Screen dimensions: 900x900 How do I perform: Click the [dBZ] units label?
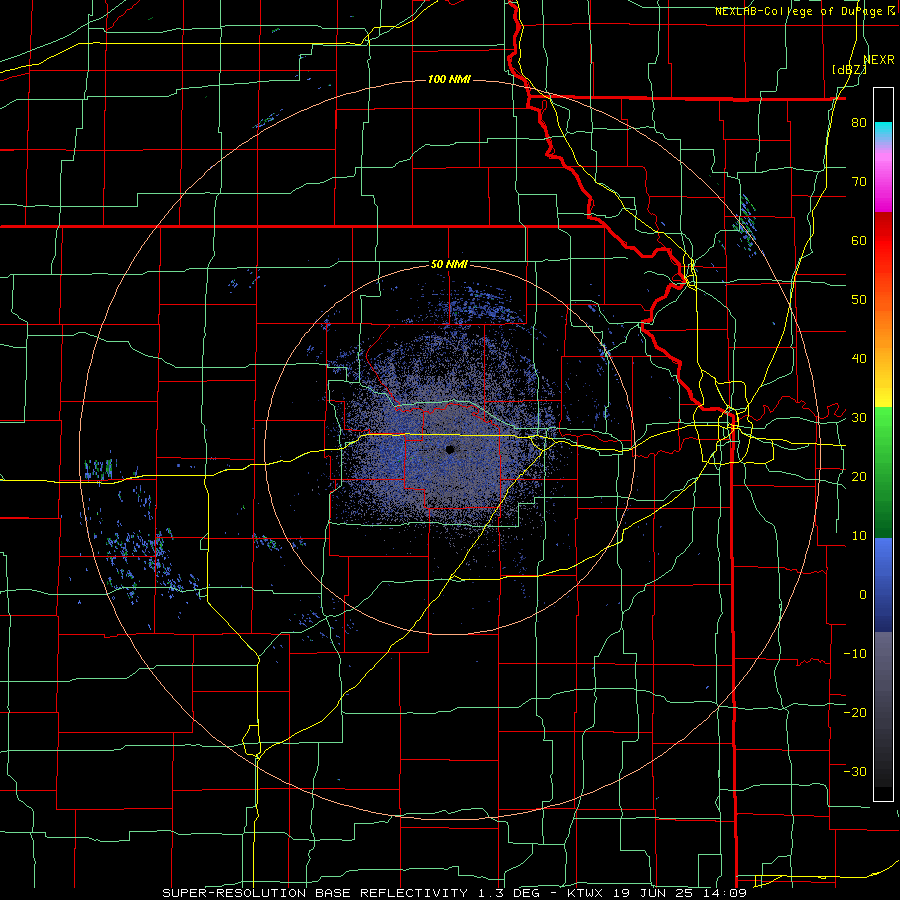click(x=849, y=70)
